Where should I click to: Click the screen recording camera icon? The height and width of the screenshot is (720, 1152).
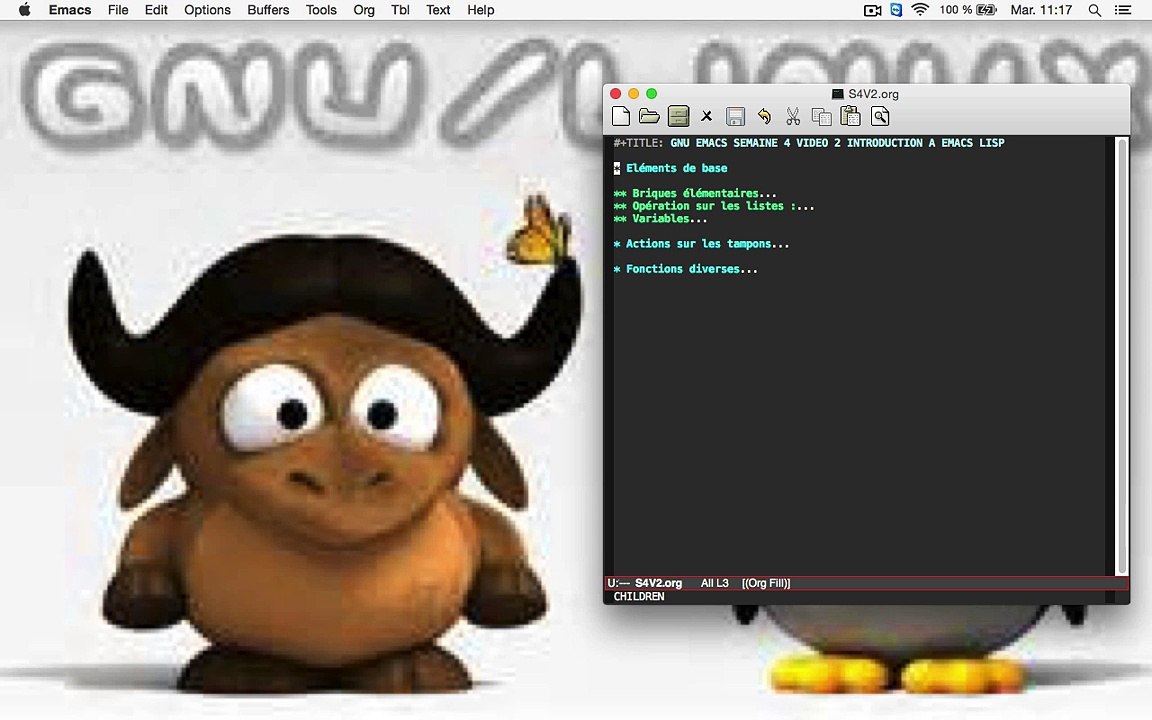click(872, 10)
